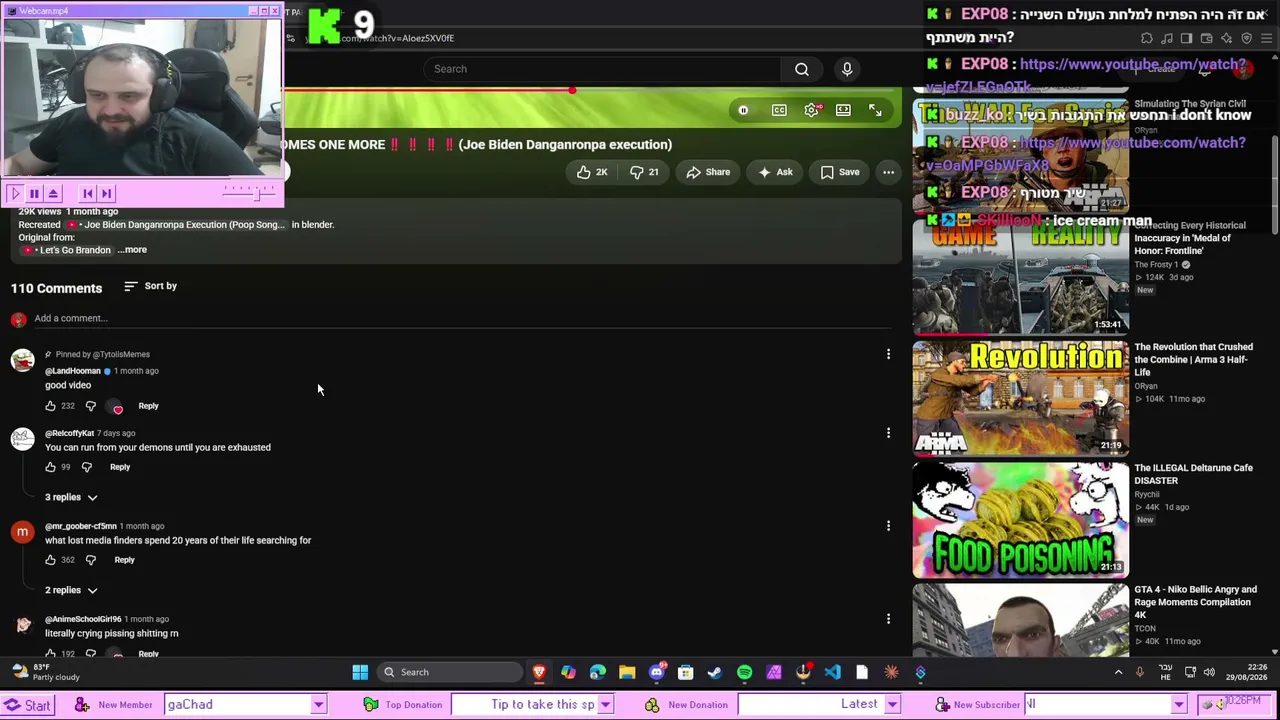This screenshot has width=1280, height=720.
Task: Click the 'Add a comment...' field
Action: coord(462,318)
